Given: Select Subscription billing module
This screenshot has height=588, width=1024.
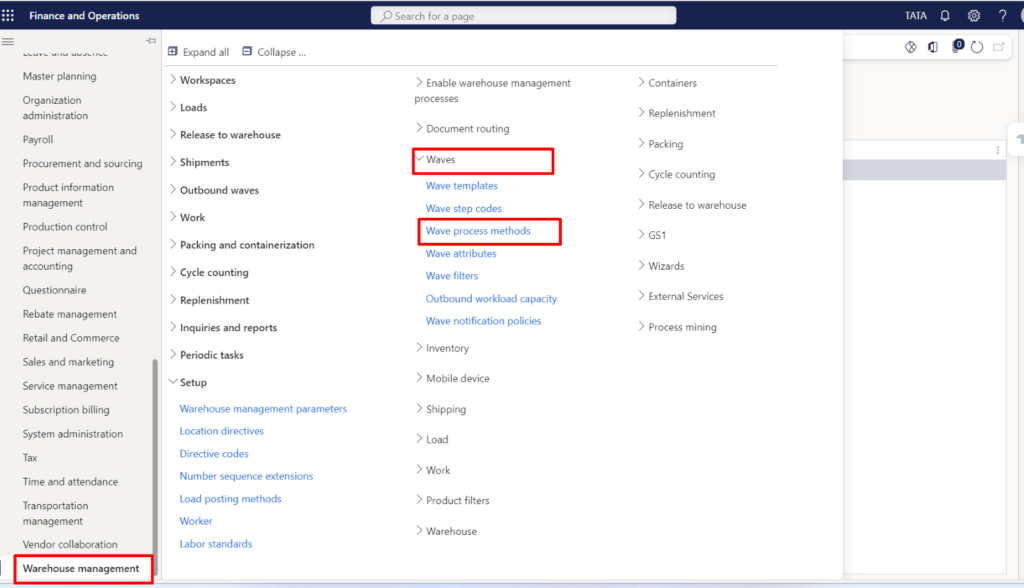Looking at the screenshot, I should point(66,410).
